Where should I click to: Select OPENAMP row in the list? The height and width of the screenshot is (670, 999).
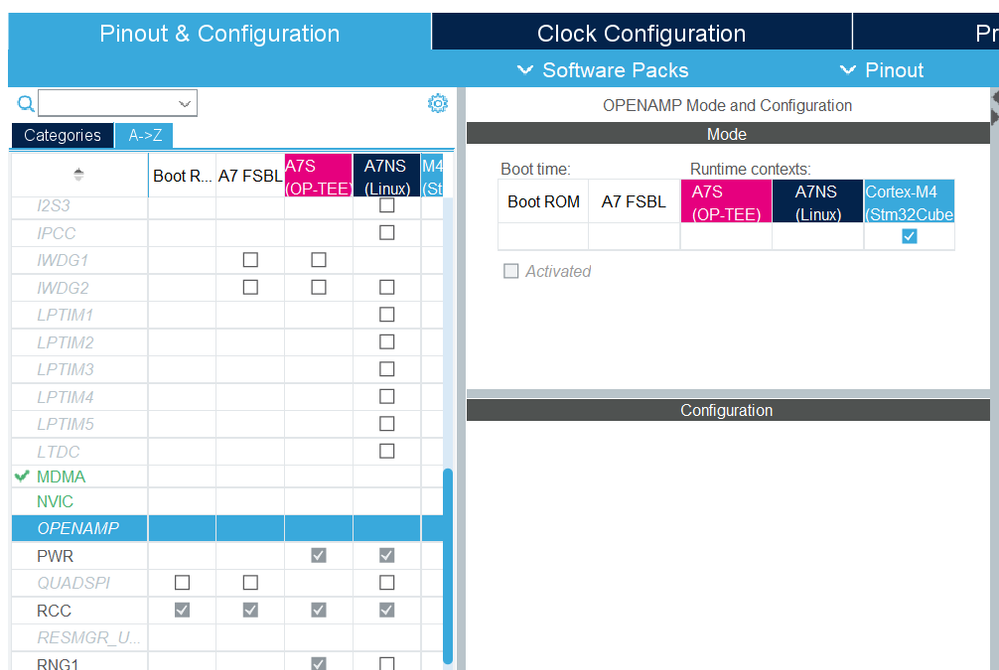(227, 528)
